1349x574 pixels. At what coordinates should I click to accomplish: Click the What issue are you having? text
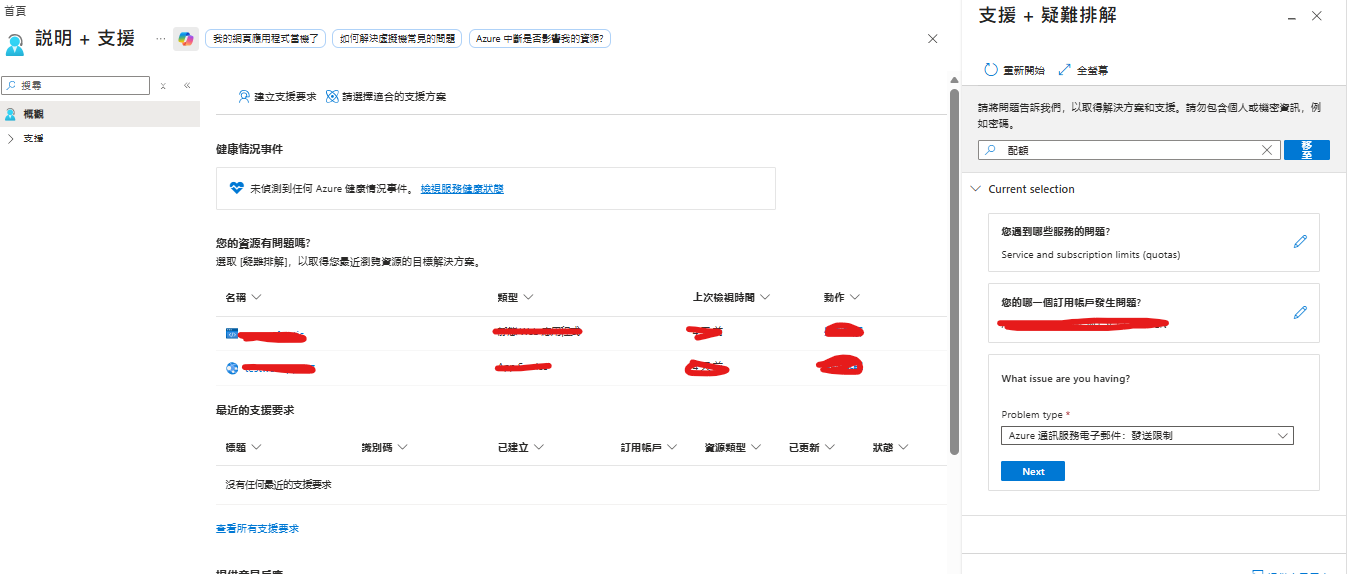tap(1065, 379)
